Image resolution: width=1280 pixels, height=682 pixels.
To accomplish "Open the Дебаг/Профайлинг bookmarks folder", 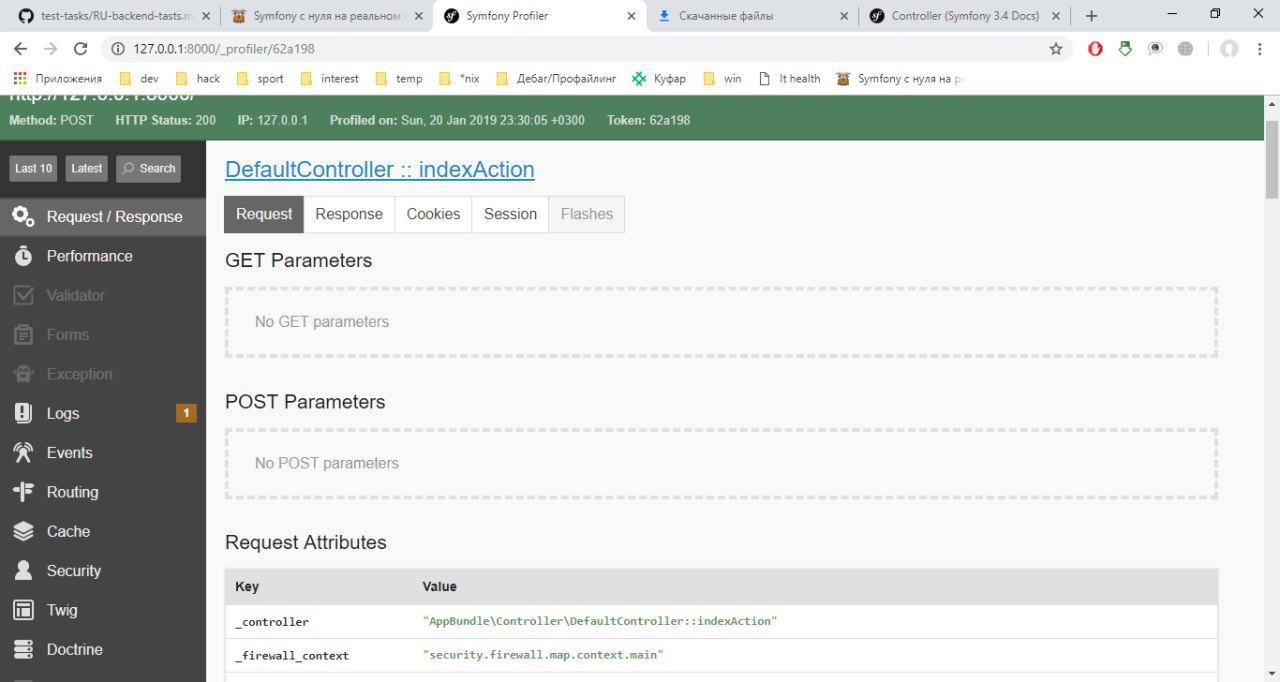I will click(556, 78).
